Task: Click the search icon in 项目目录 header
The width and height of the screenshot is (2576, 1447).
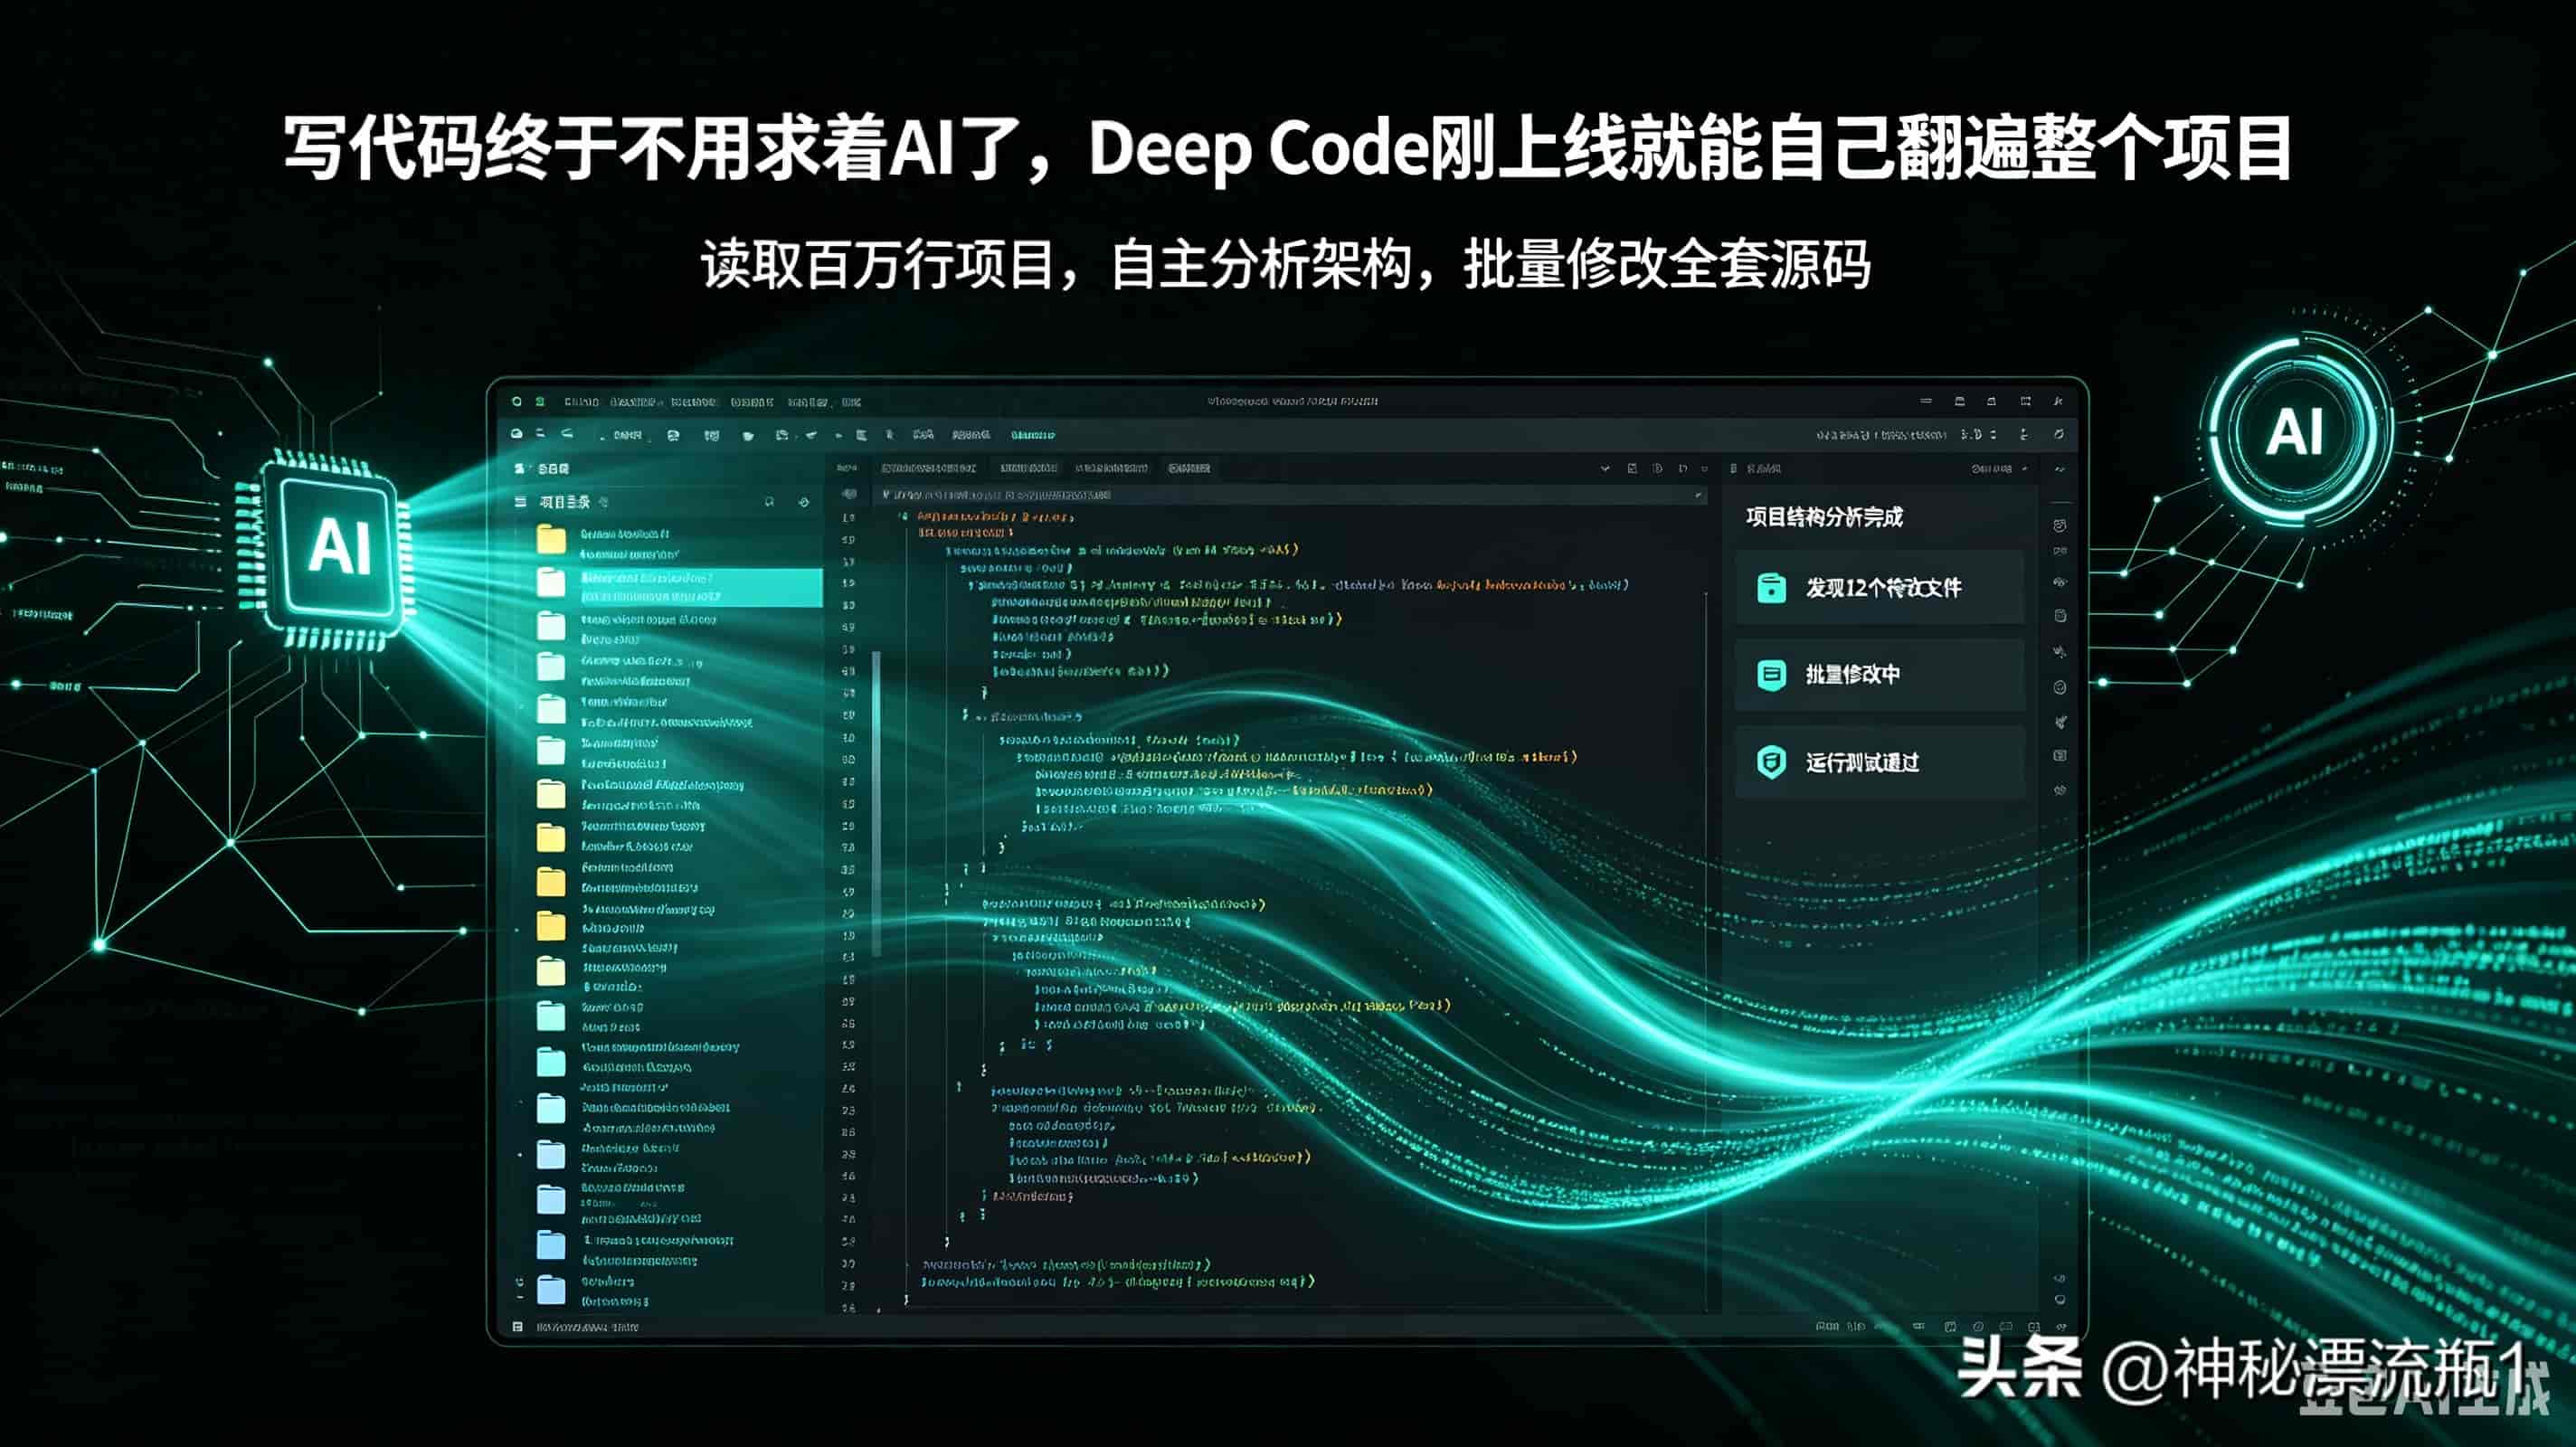Action: point(769,502)
